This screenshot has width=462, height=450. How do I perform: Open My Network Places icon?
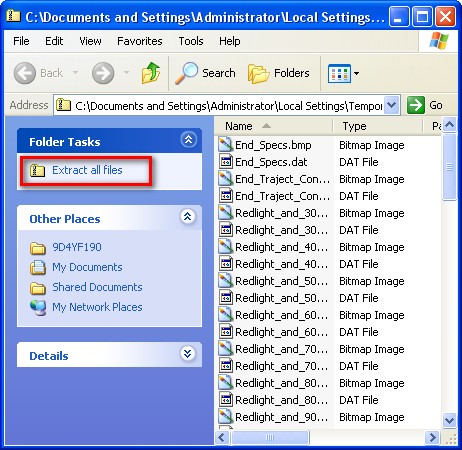pyautogui.click(x=38, y=307)
